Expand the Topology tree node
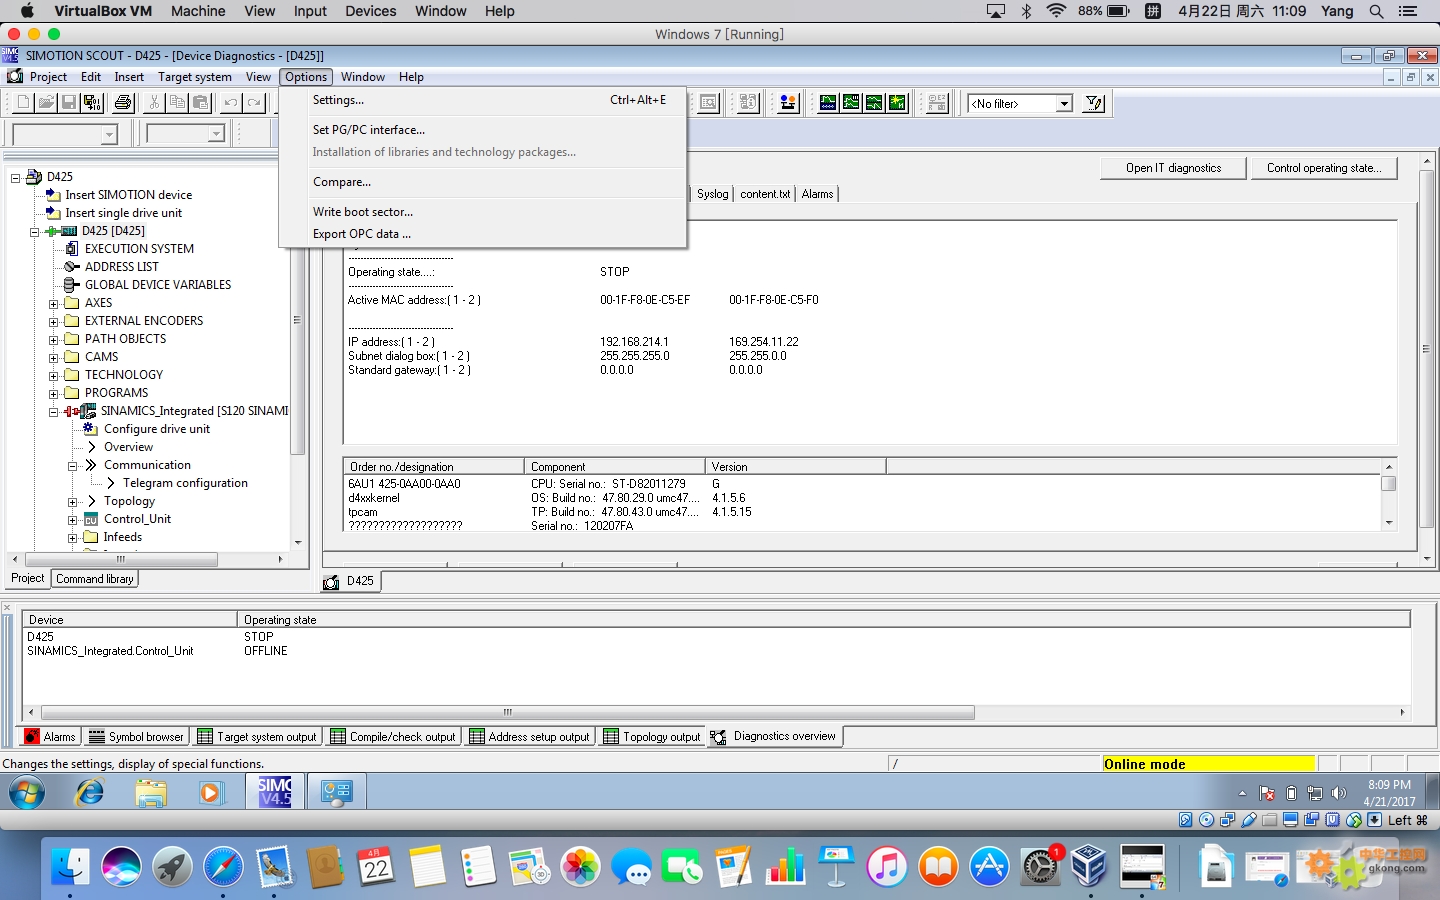The image size is (1440, 900). (73, 502)
